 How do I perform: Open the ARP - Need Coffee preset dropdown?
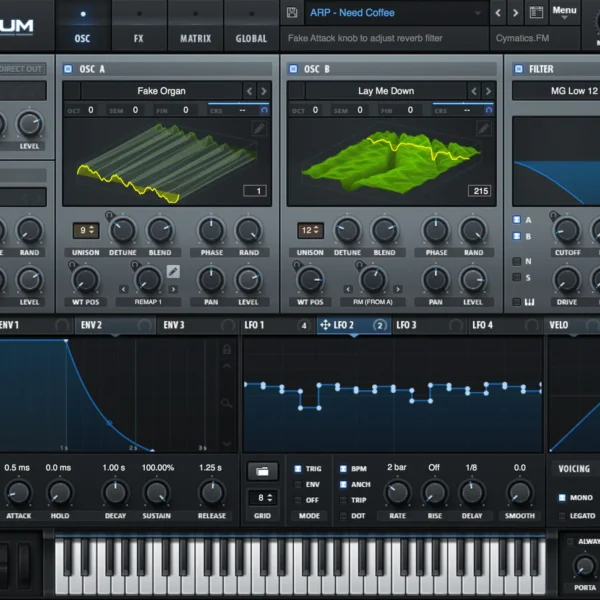tap(390, 13)
